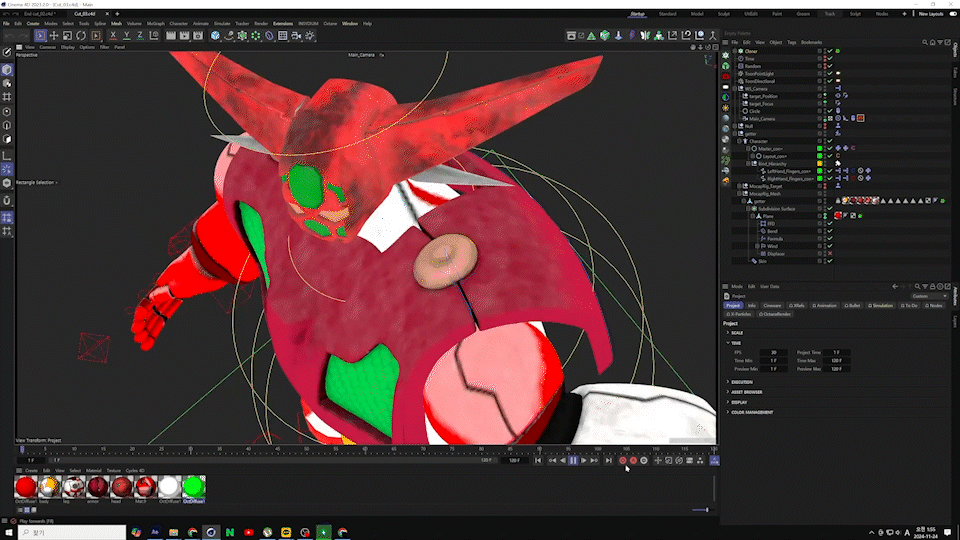Image resolution: width=960 pixels, height=540 pixels.
Task: Select the red OctDiffuse material swatch
Action: (26, 487)
